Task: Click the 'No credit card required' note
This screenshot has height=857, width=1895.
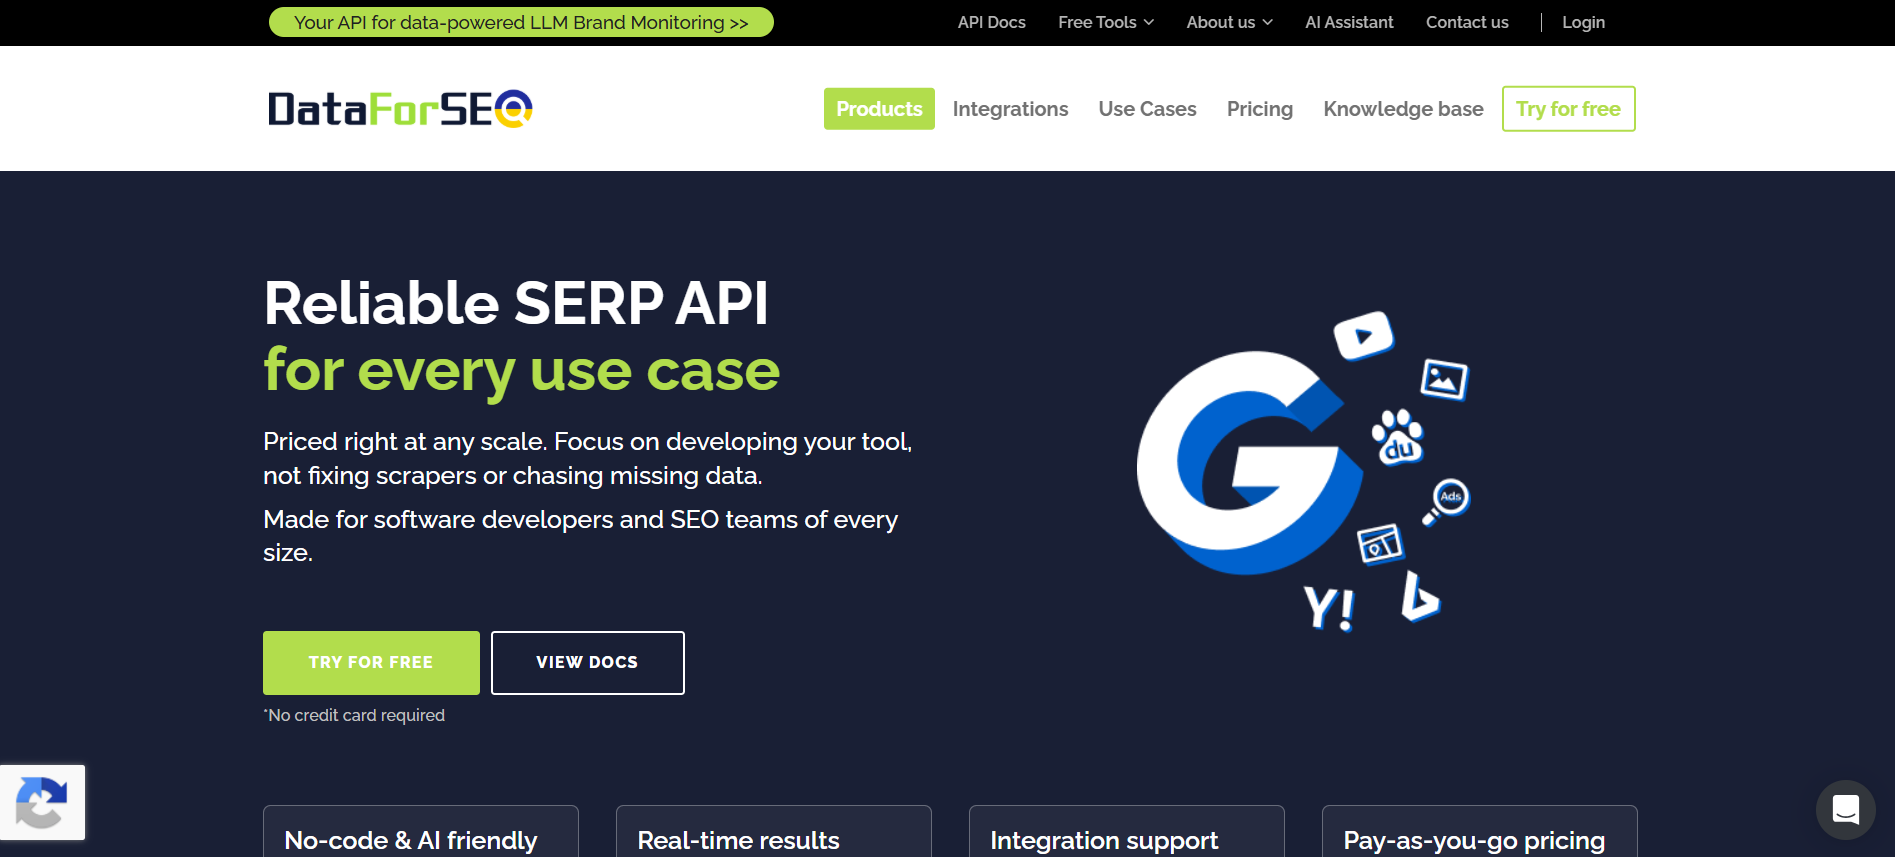Action: 354,715
